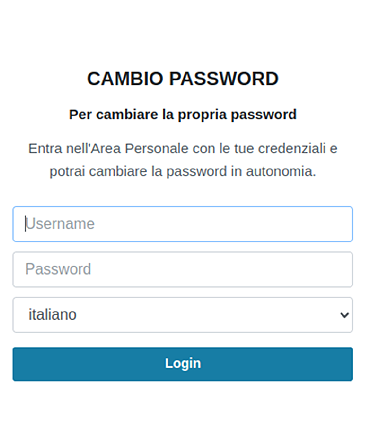Focus the Password input field
The image size is (365, 436).
tap(183, 269)
